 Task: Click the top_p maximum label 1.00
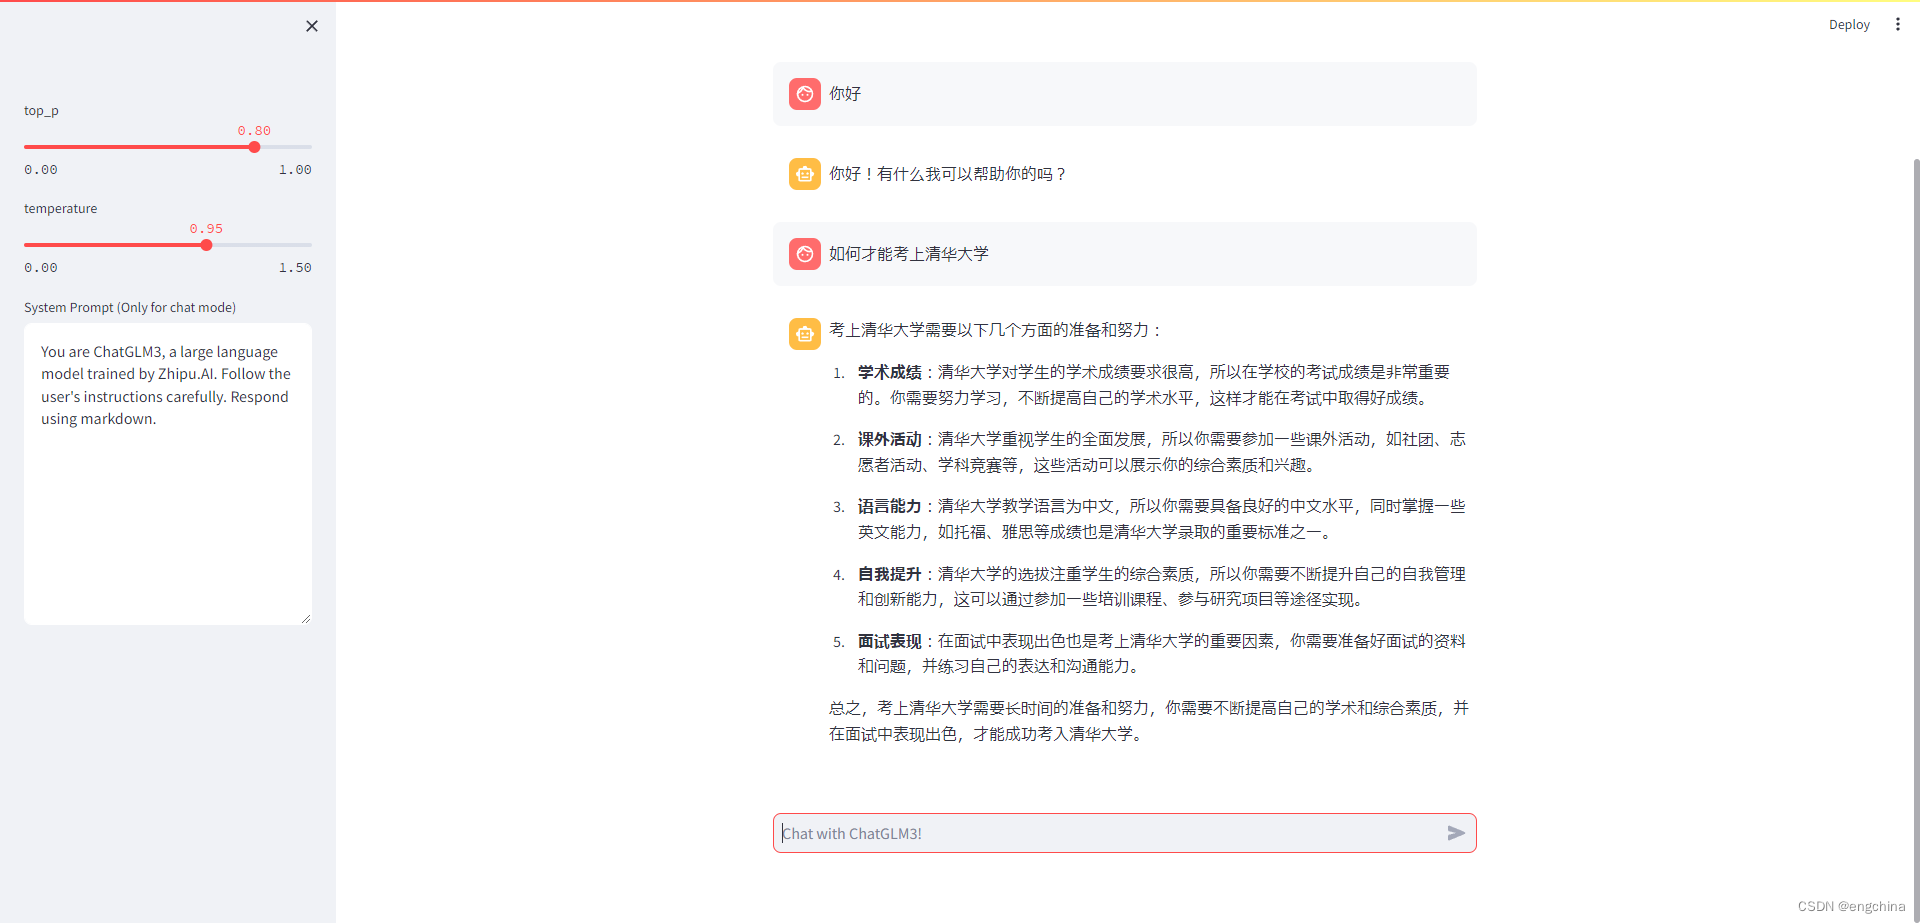point(295,170)
